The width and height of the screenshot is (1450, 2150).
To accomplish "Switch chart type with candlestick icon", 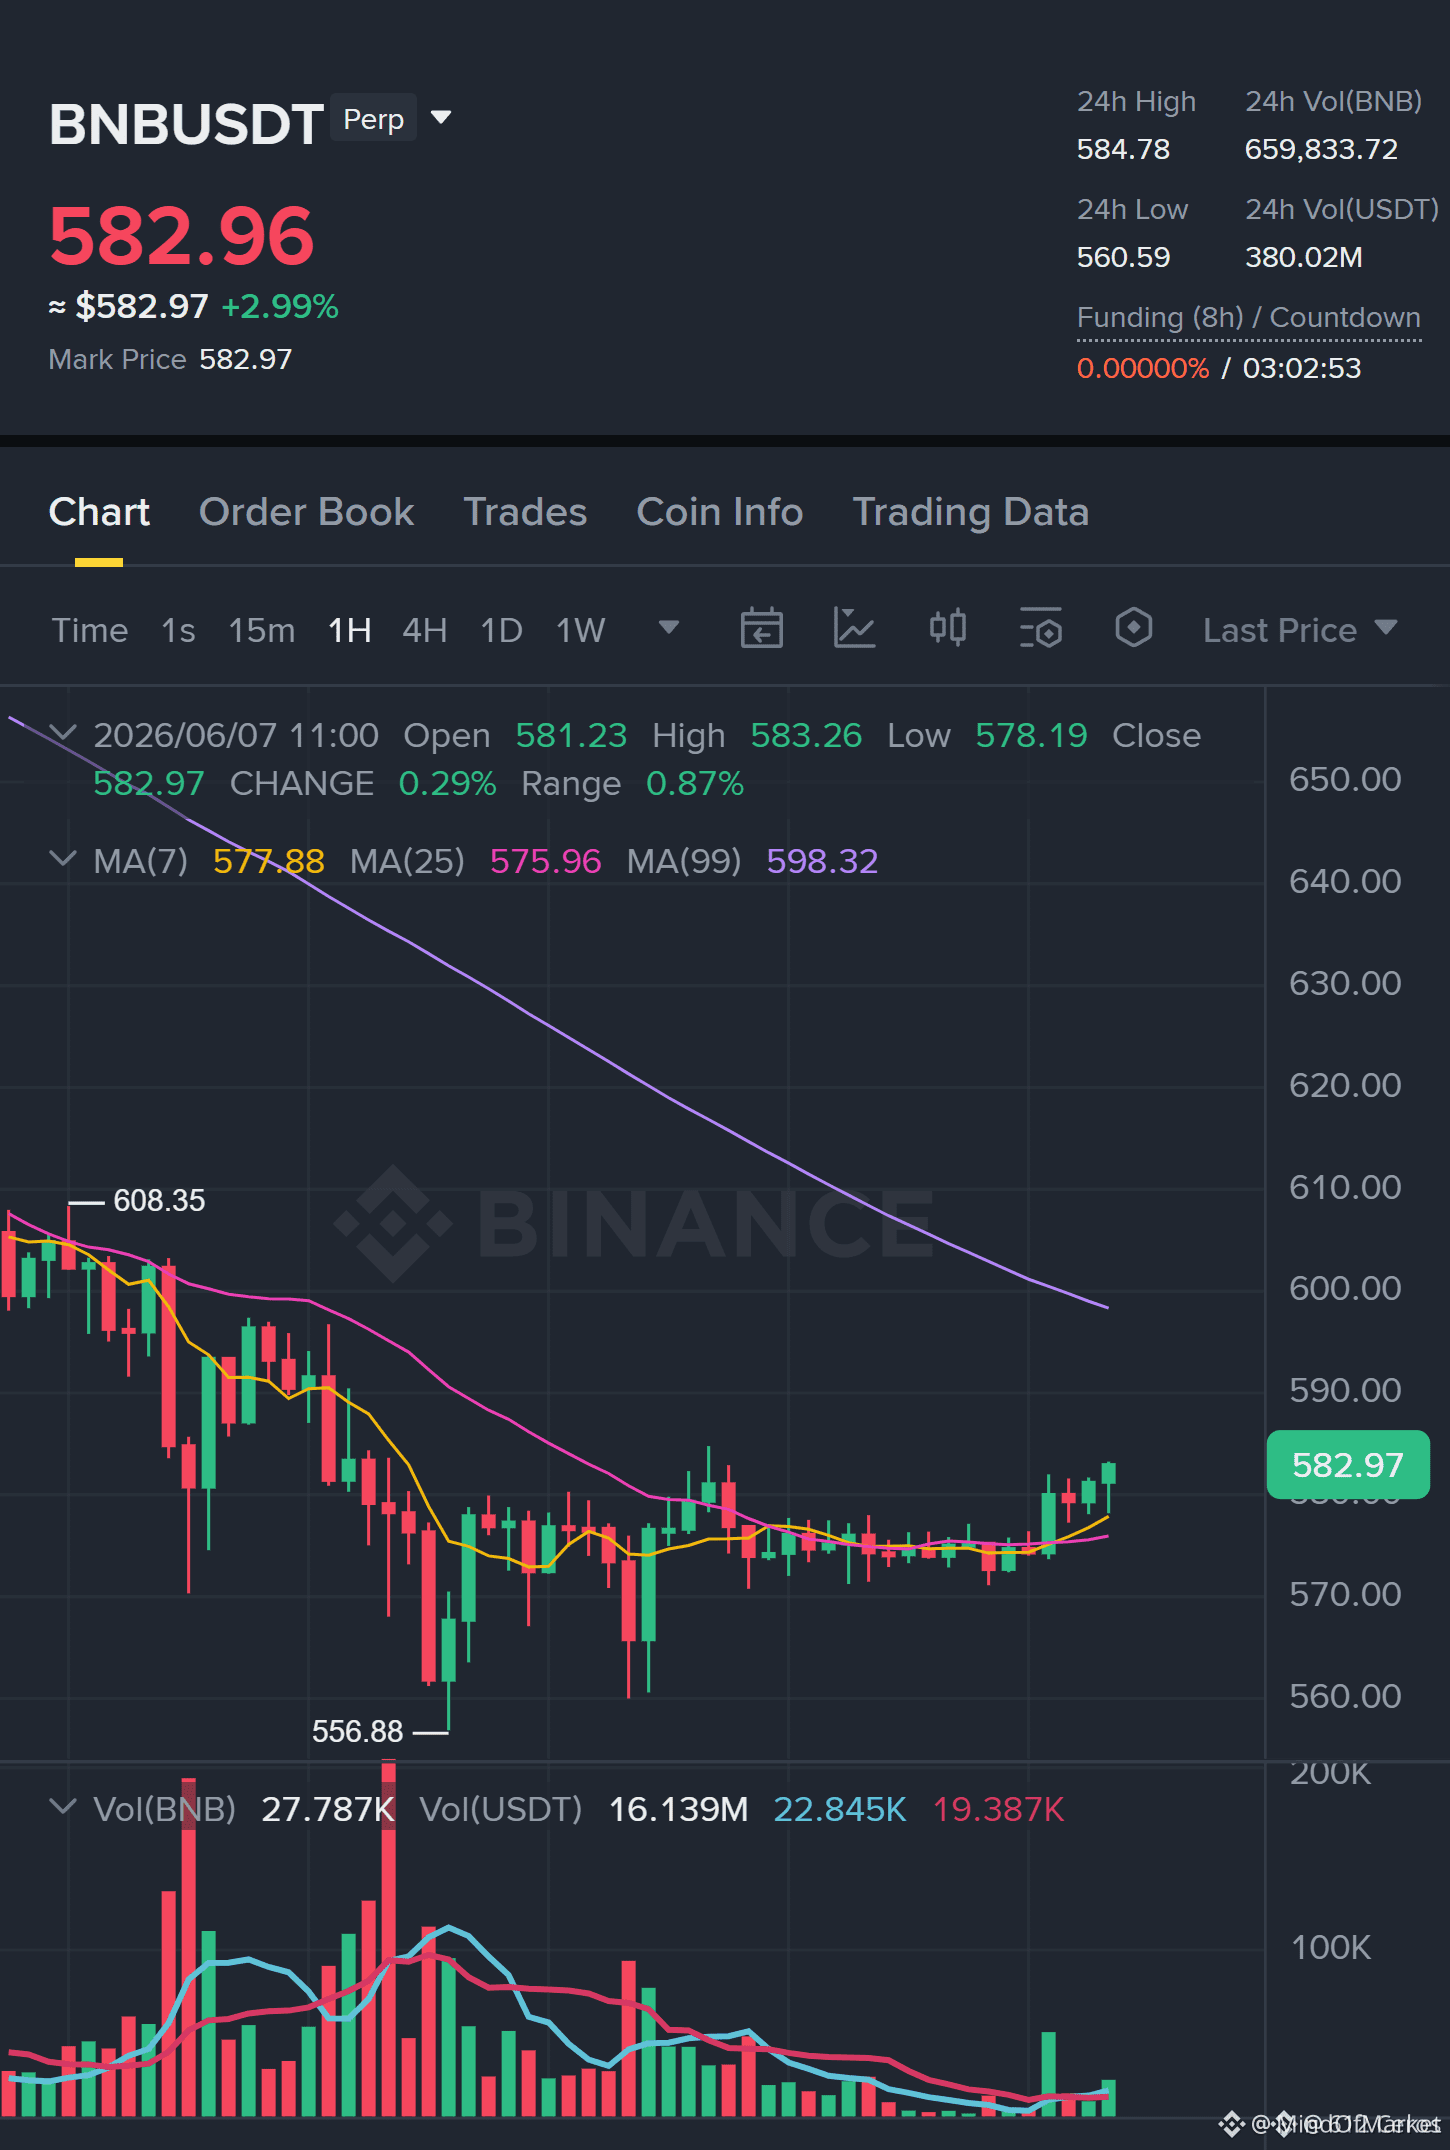I will click(948, 628).
